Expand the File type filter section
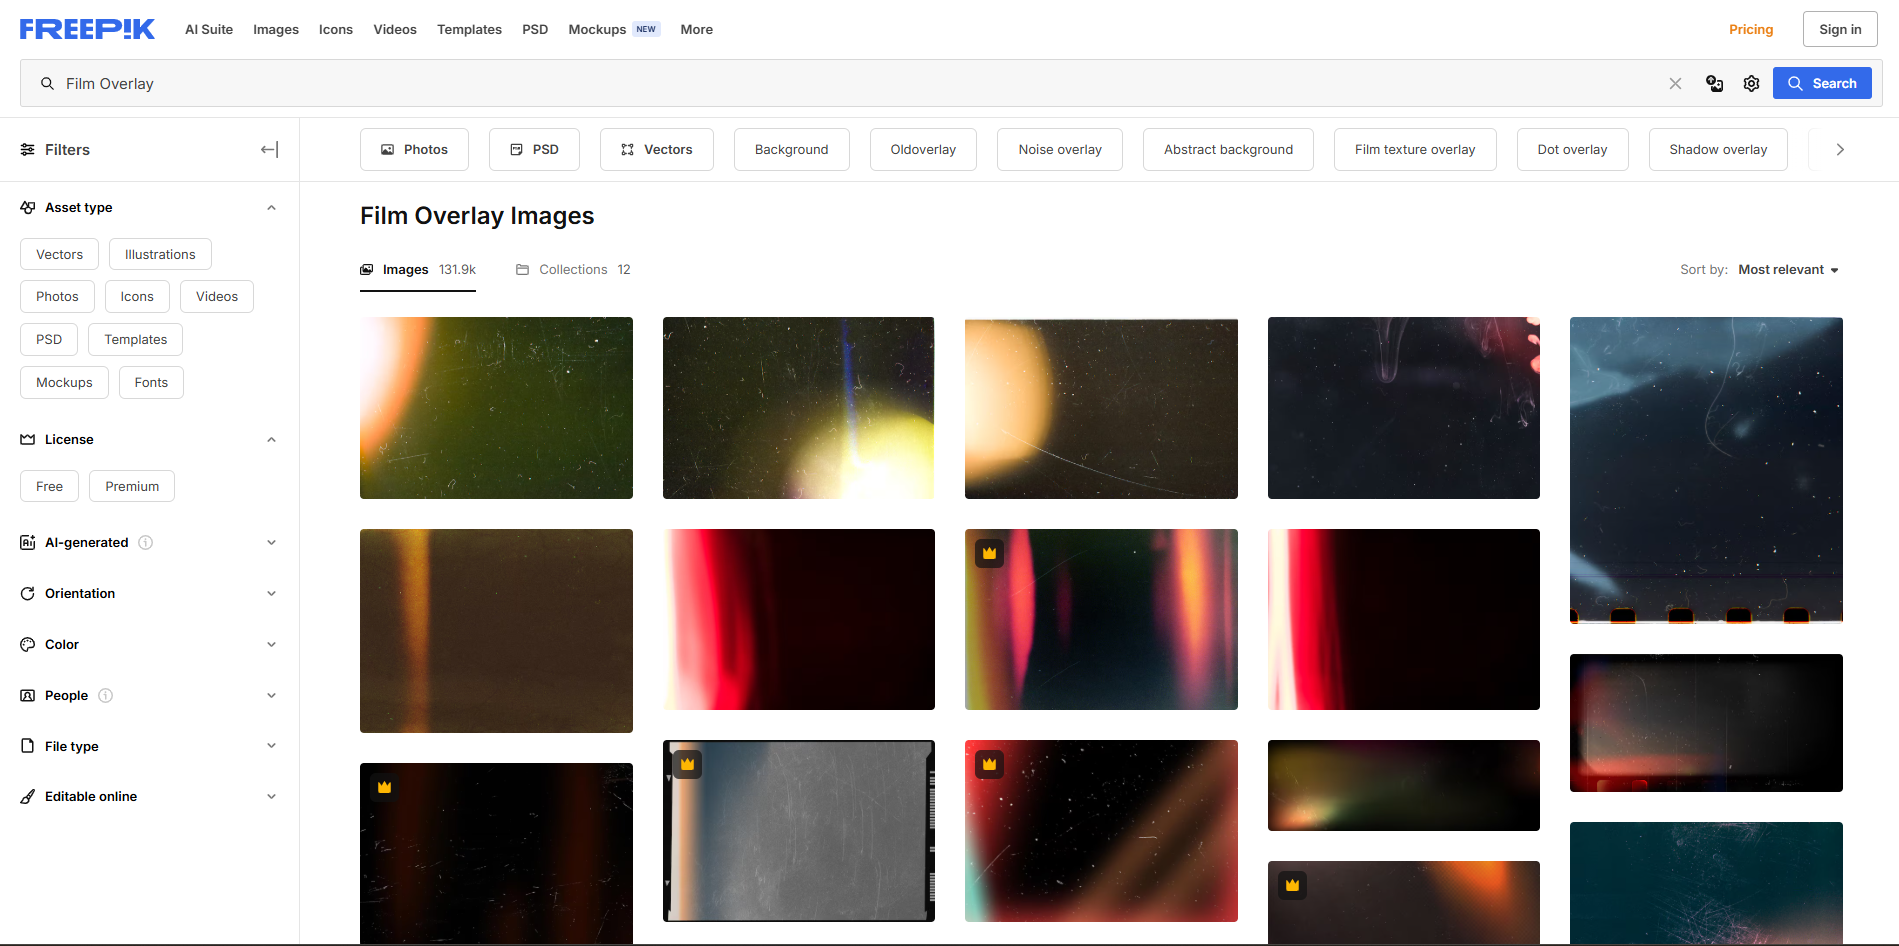 pos(271,746)
